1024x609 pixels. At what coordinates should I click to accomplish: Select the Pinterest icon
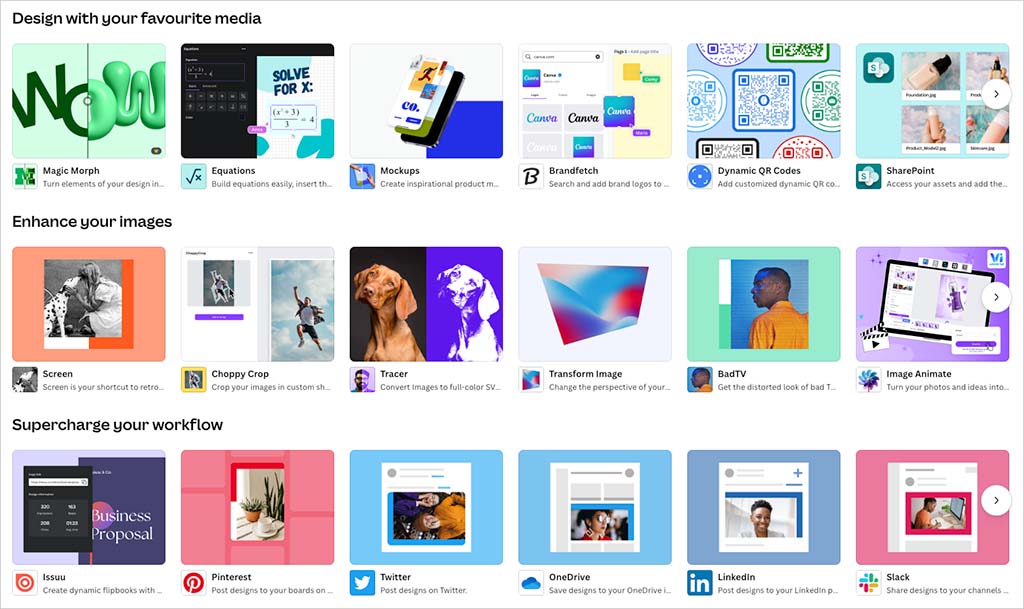click(191, 581)
